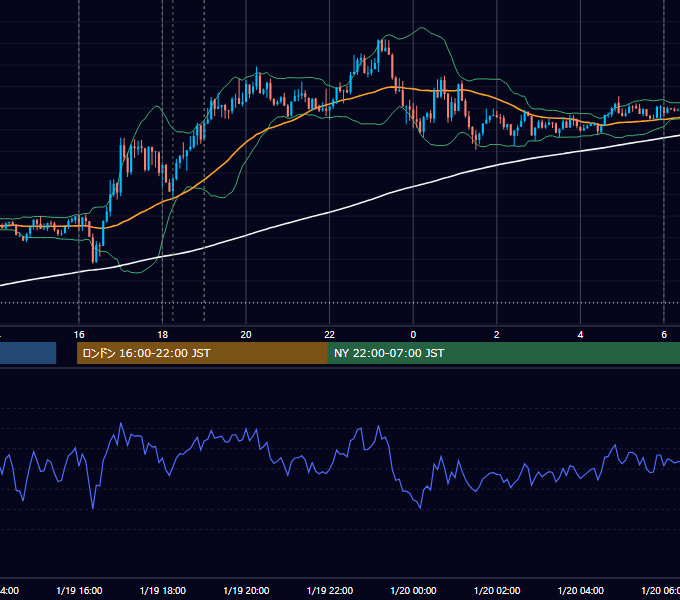Screen dimensions: 680x600
Task: Click the "2" hour label on price chart axis
Action: (497, 335)
